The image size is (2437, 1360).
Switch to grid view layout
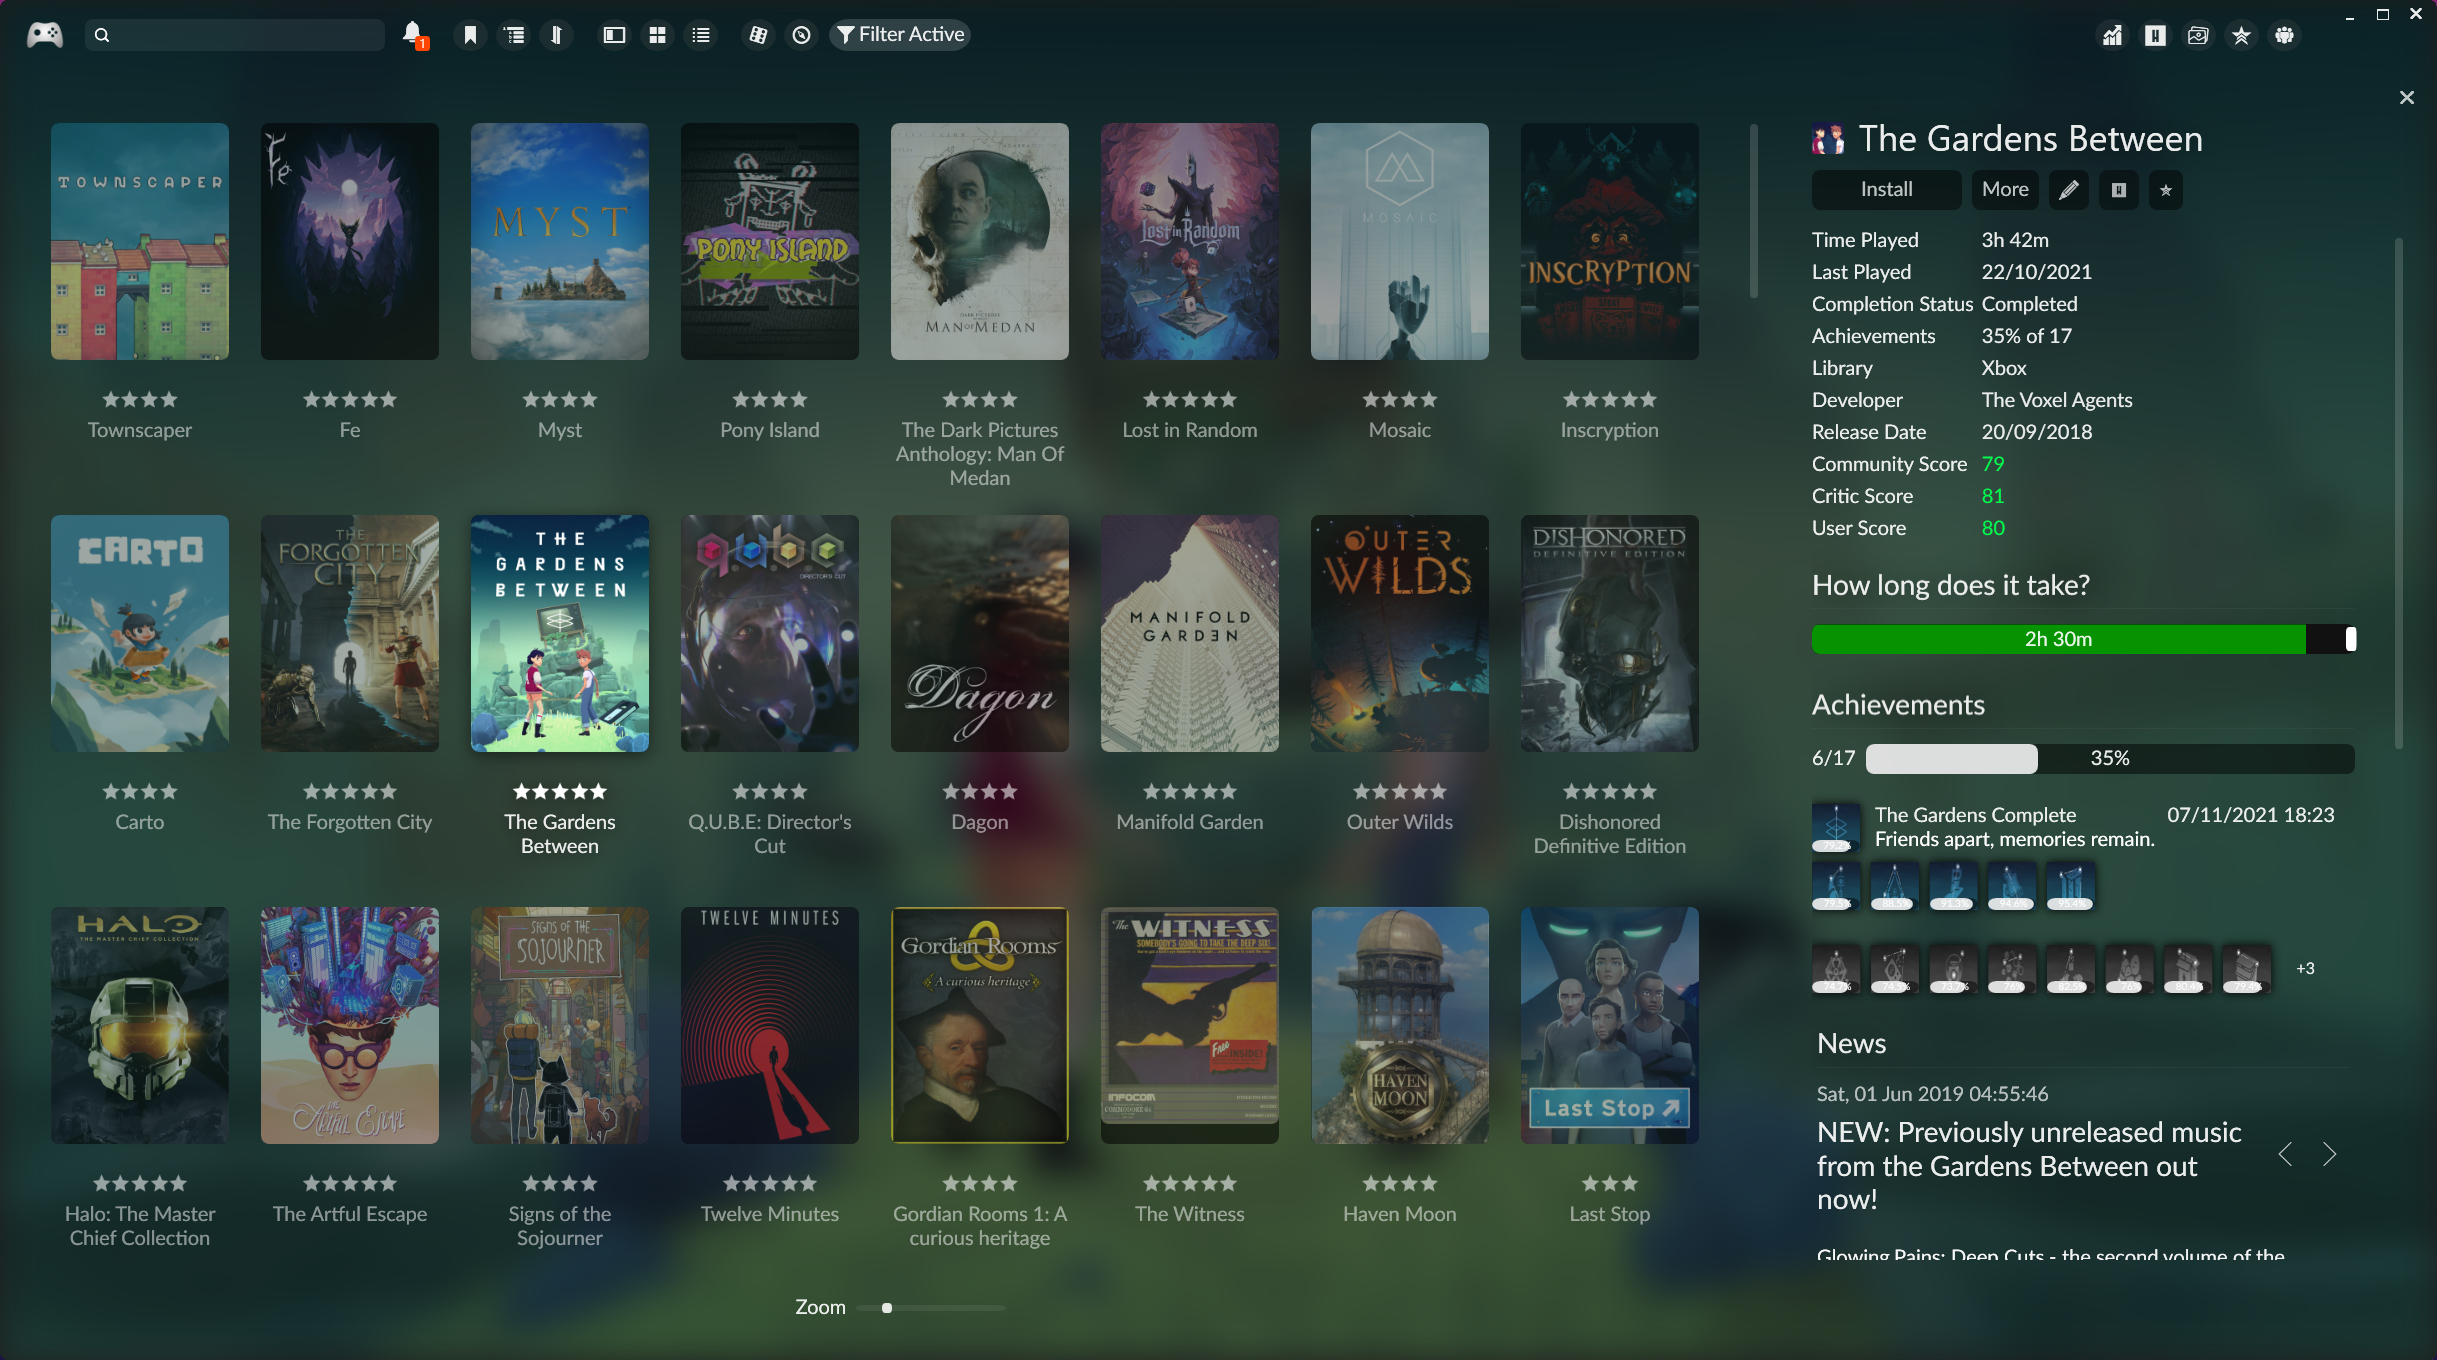click(x=657, y=35)
